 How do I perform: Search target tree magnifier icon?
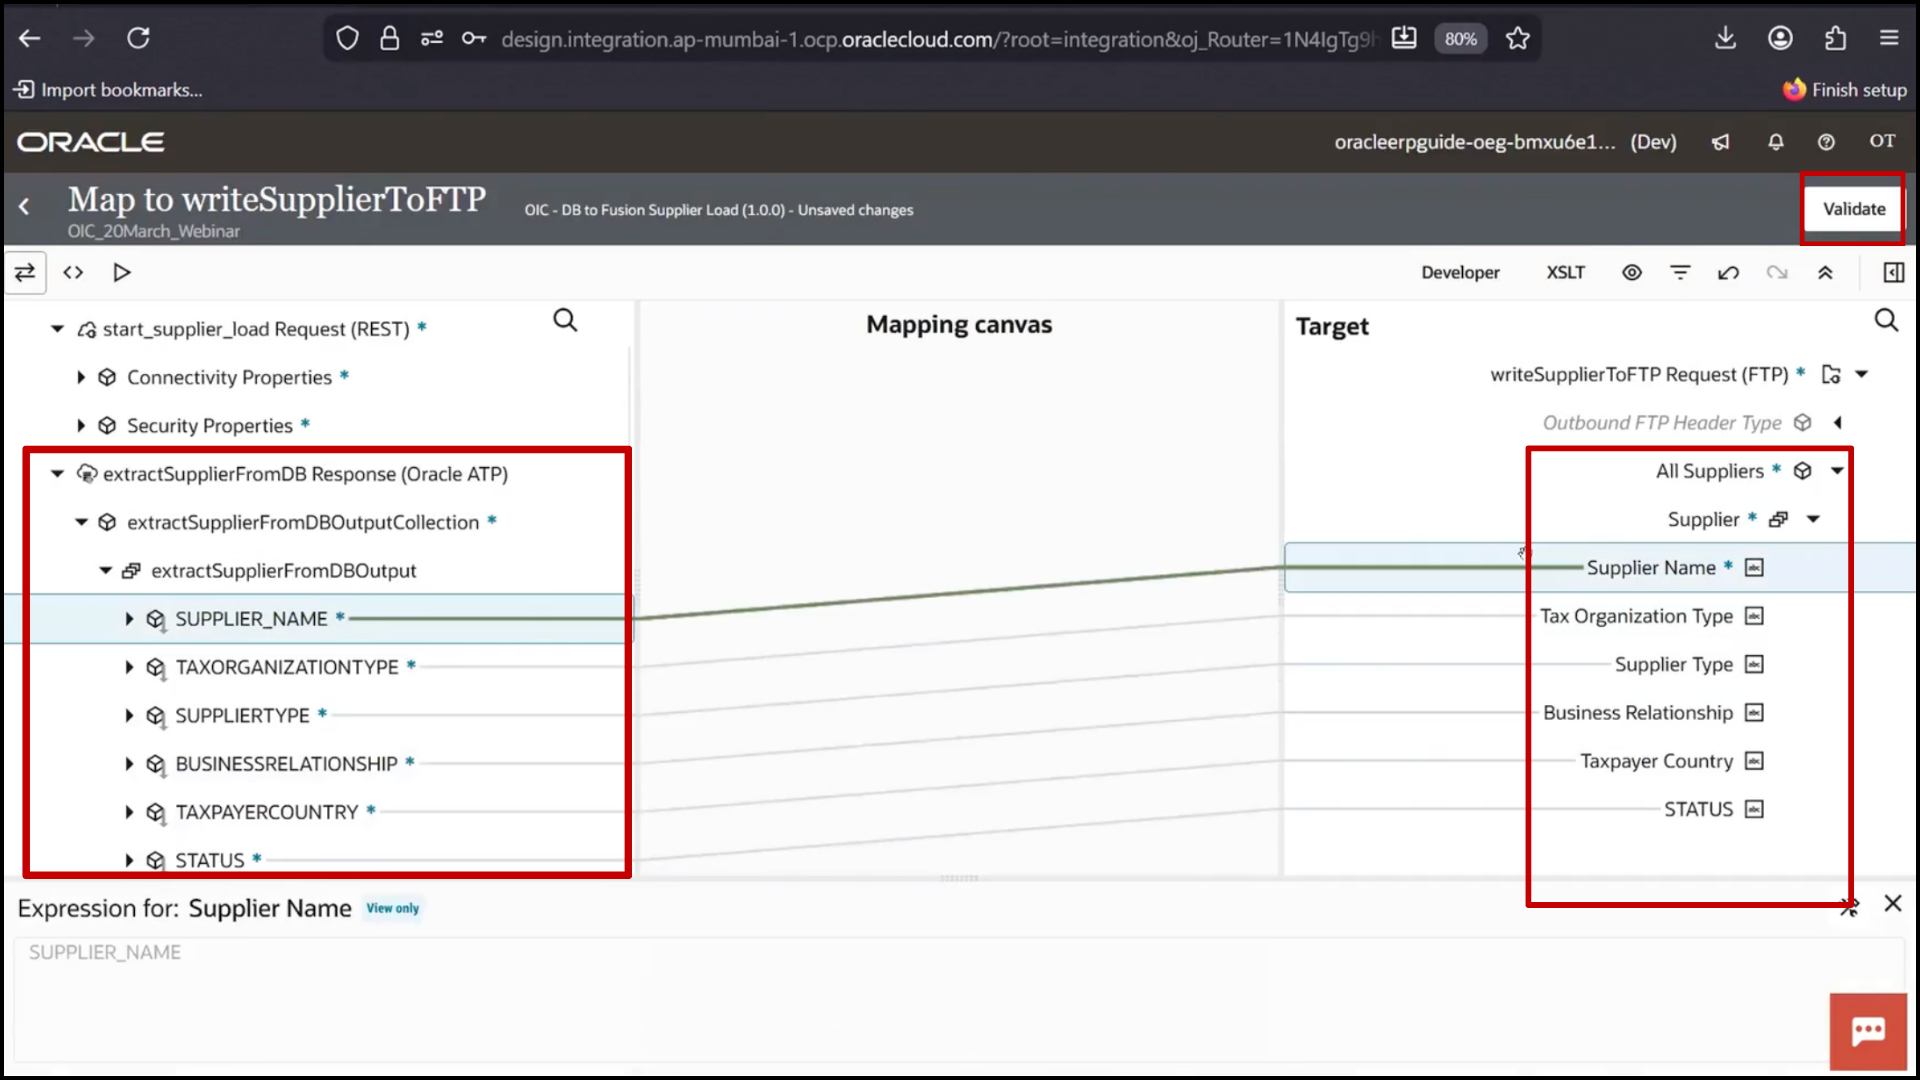point(1886,320)
